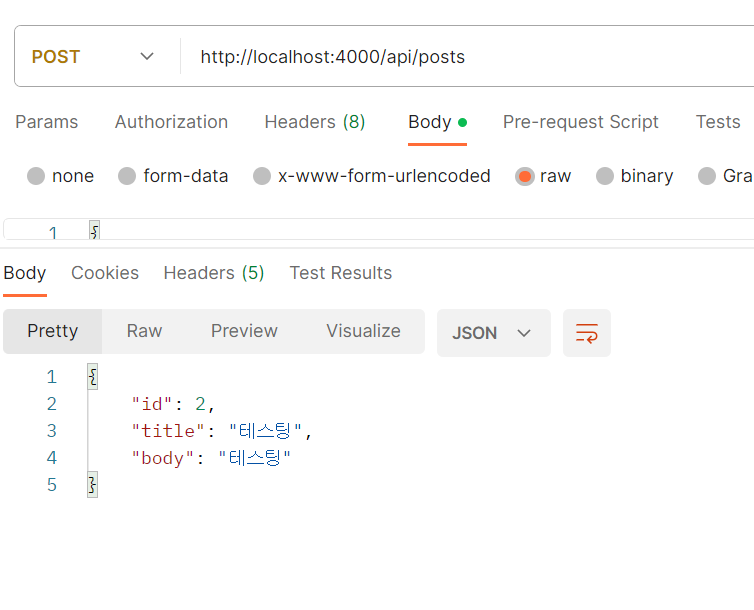Collapse the response JSON opening brace
This screenshot has width=754, height=610.
click(93, 376)
